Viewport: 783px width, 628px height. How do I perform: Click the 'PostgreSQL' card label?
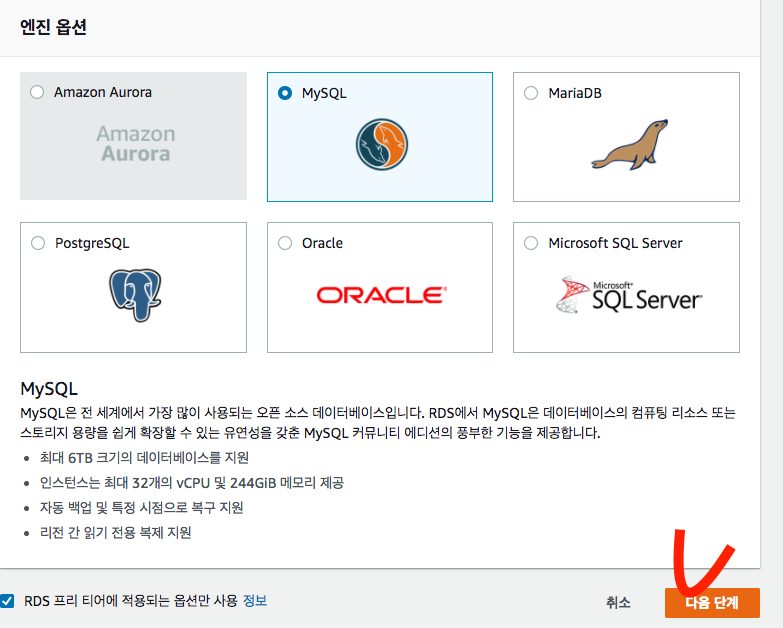click(92, 243)
